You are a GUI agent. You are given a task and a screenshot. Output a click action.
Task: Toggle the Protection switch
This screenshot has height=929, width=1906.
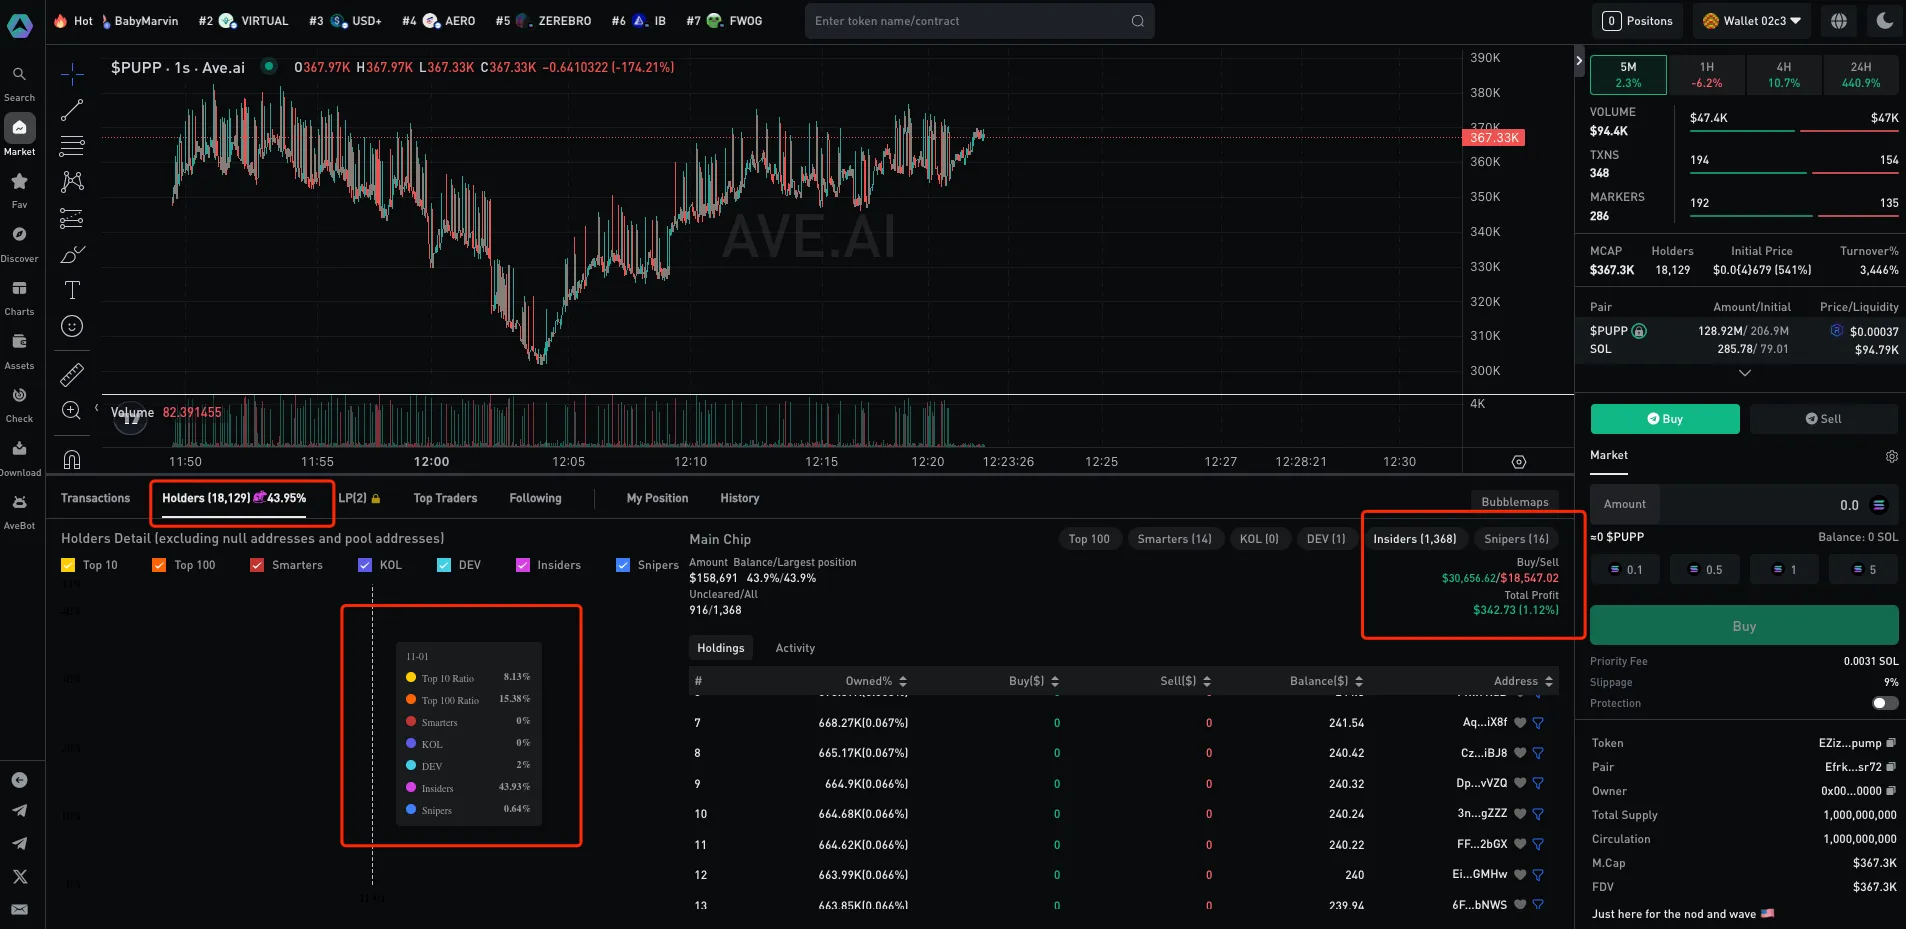1885,703
